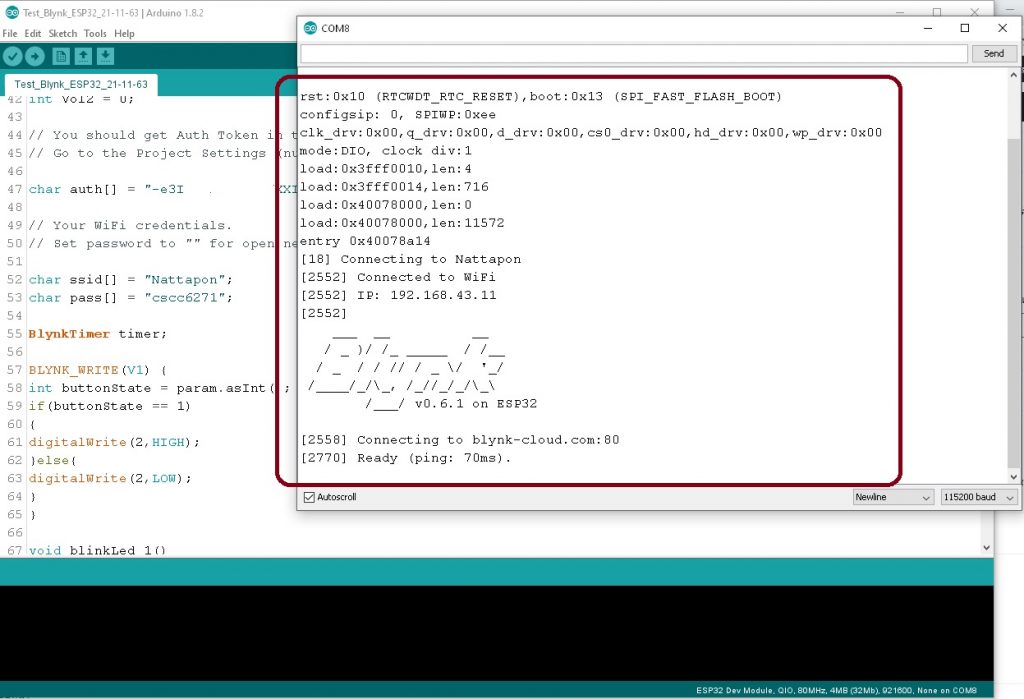Image resolution: width=1024 pixels, height=699 pixels.
Task: Close the COM8 serial monitor window
Action: point(1002,28)
